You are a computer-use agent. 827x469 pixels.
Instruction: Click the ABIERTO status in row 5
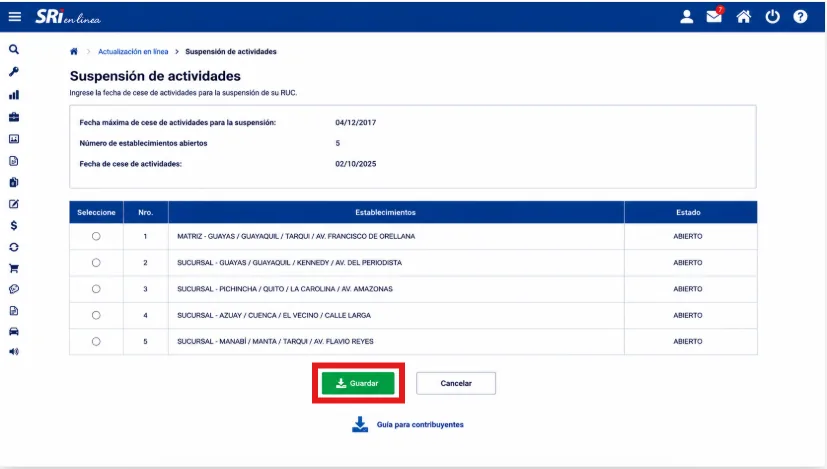tap(688, 341)
